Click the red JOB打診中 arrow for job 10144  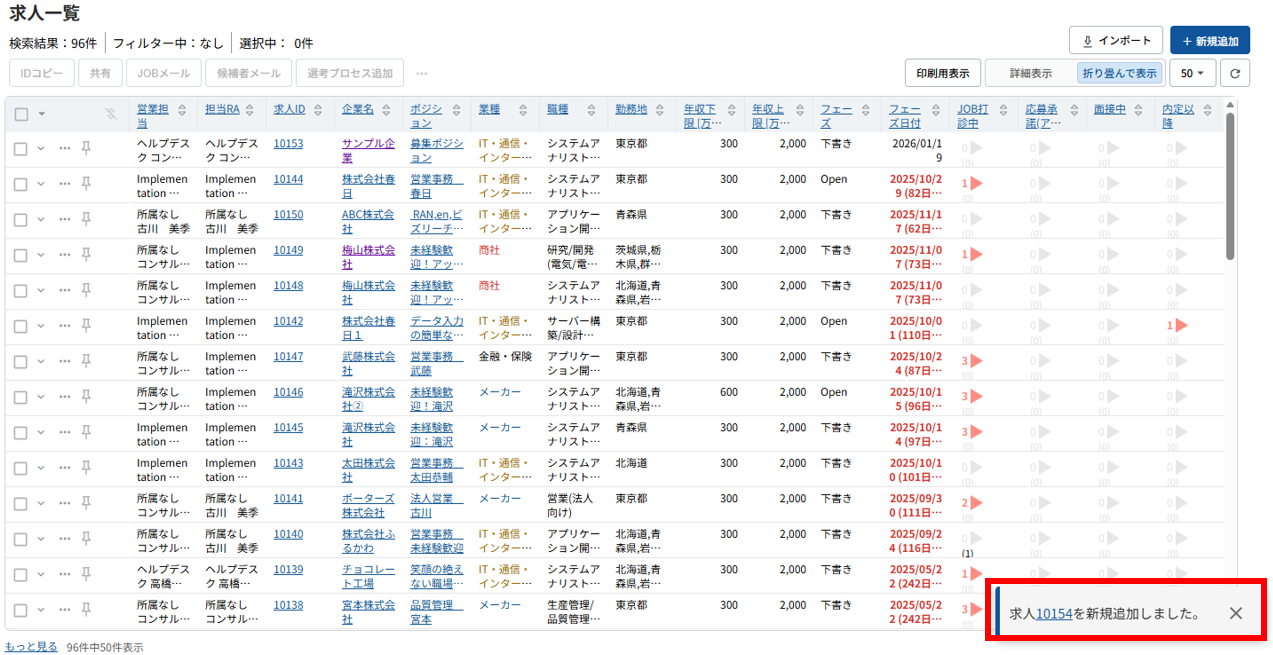(x=976, y=184)
